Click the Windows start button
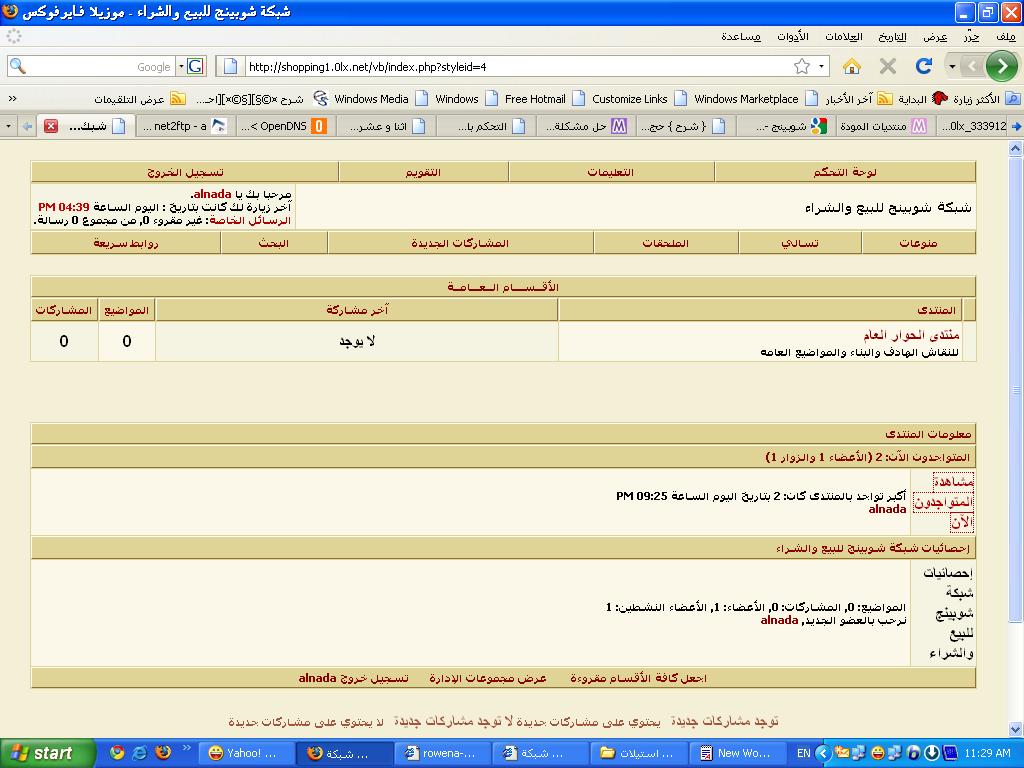 [x=40, y=753]
